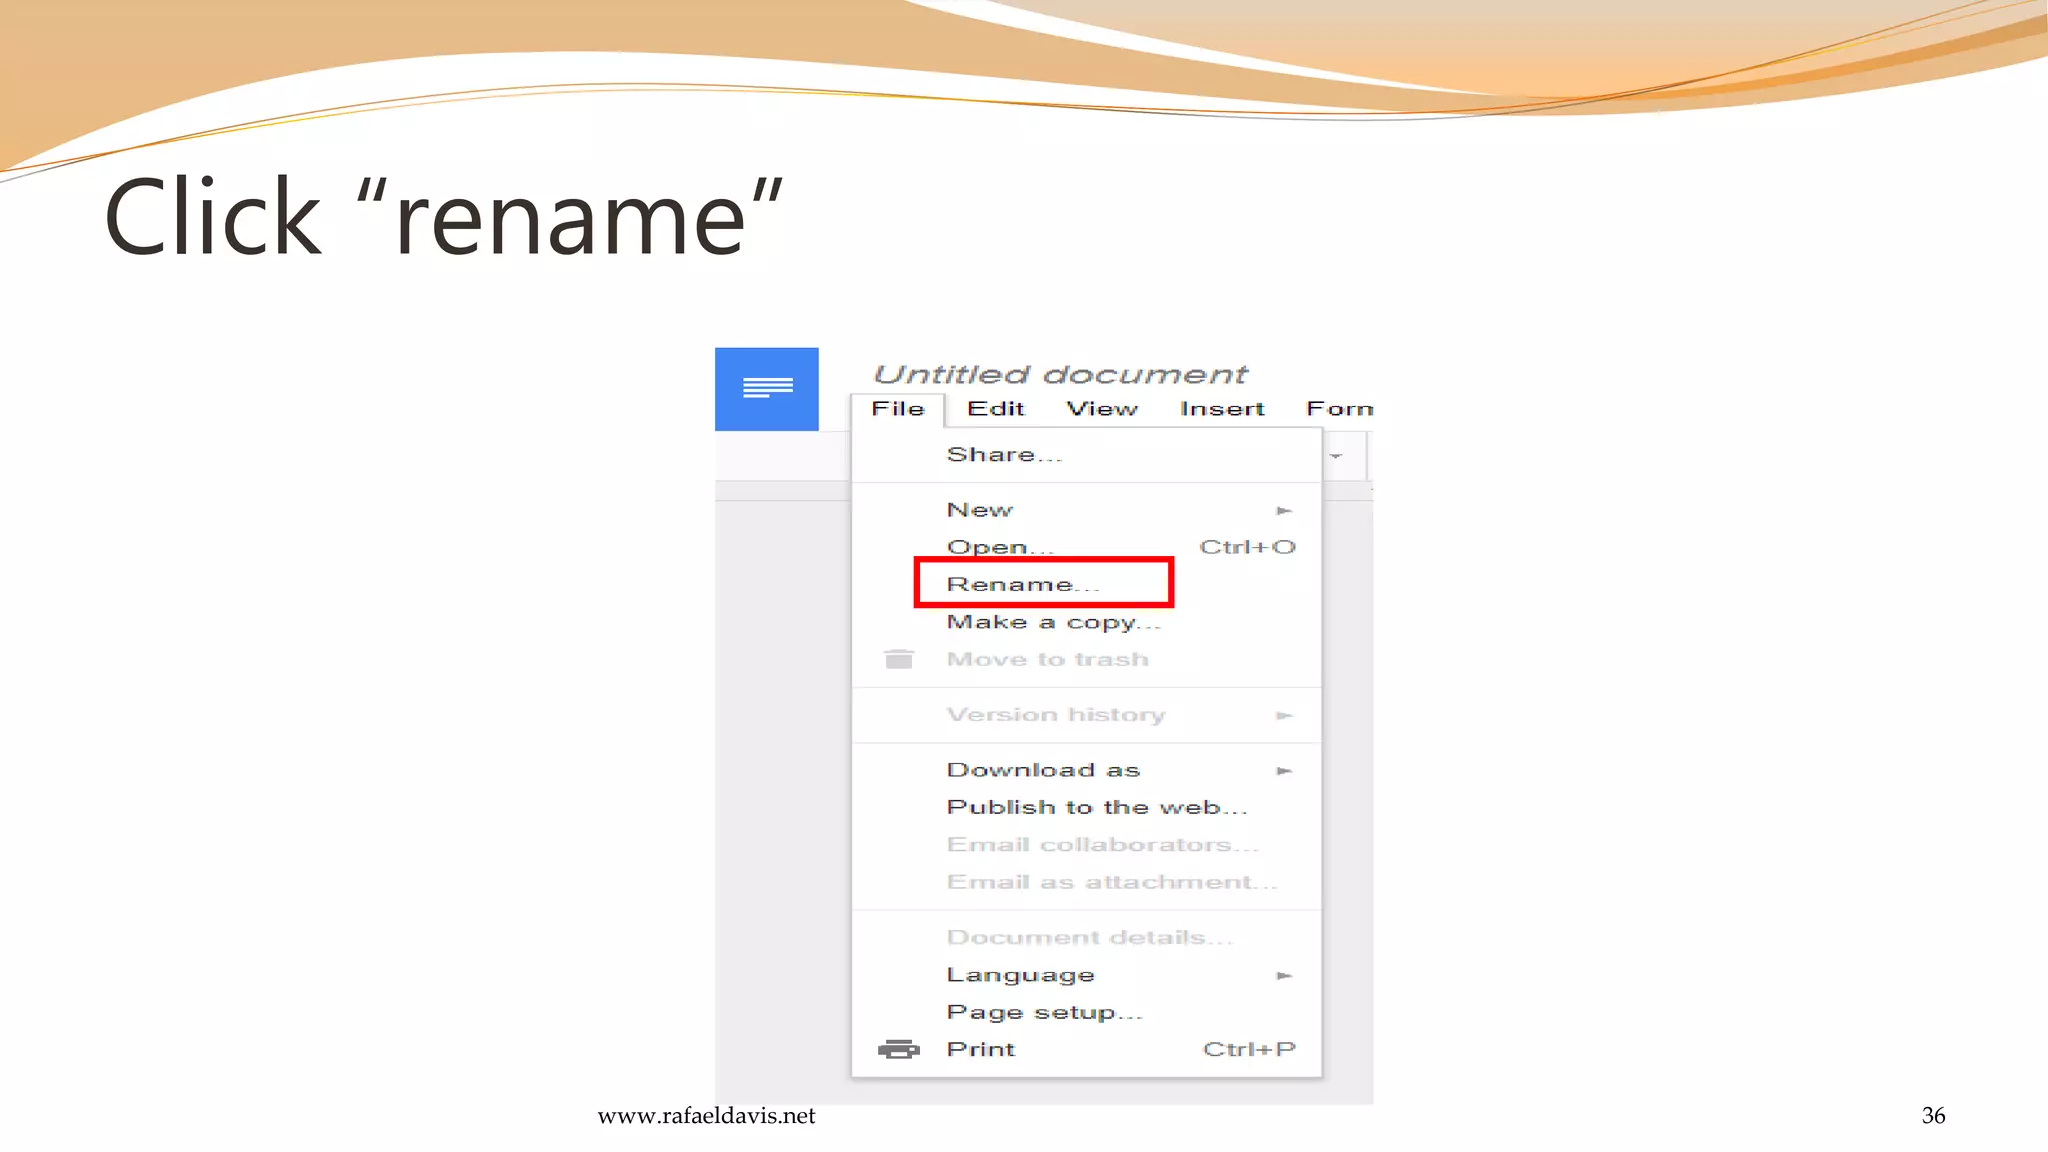Click the blue Google Docs home icon
This screenshot has height=1152, width=2048.
pyautogui.click(x=766, y=389)
